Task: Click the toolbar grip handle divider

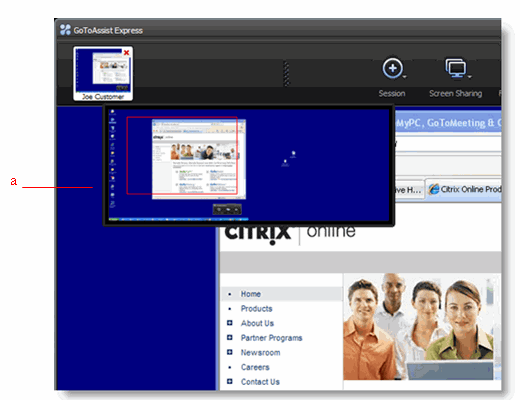Action: [286, 73]
